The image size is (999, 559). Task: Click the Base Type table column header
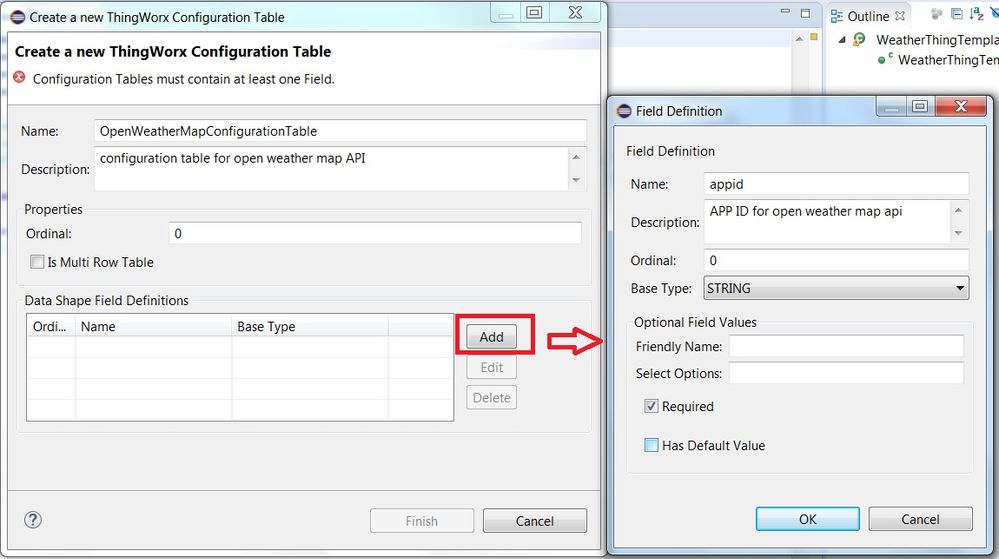[x=310, y=326]
